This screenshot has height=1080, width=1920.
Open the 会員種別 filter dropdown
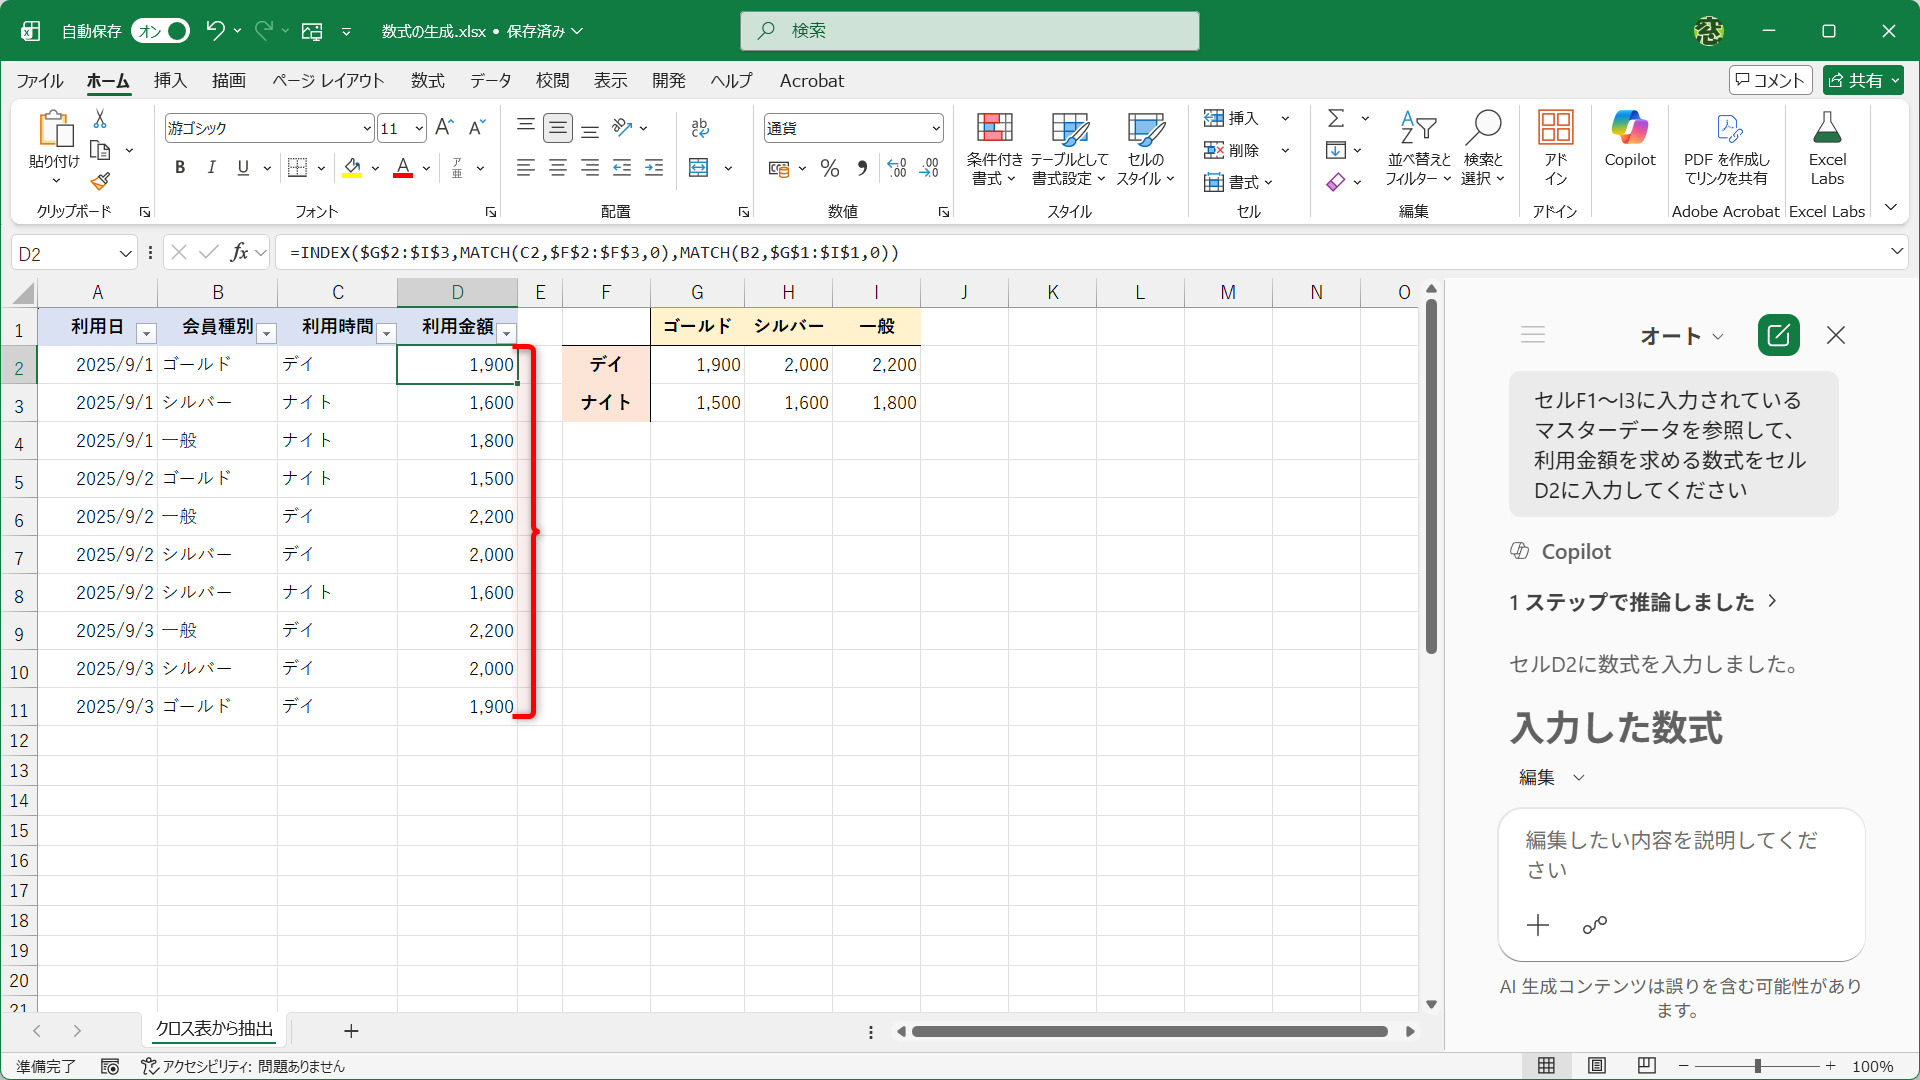pos(266,333)
